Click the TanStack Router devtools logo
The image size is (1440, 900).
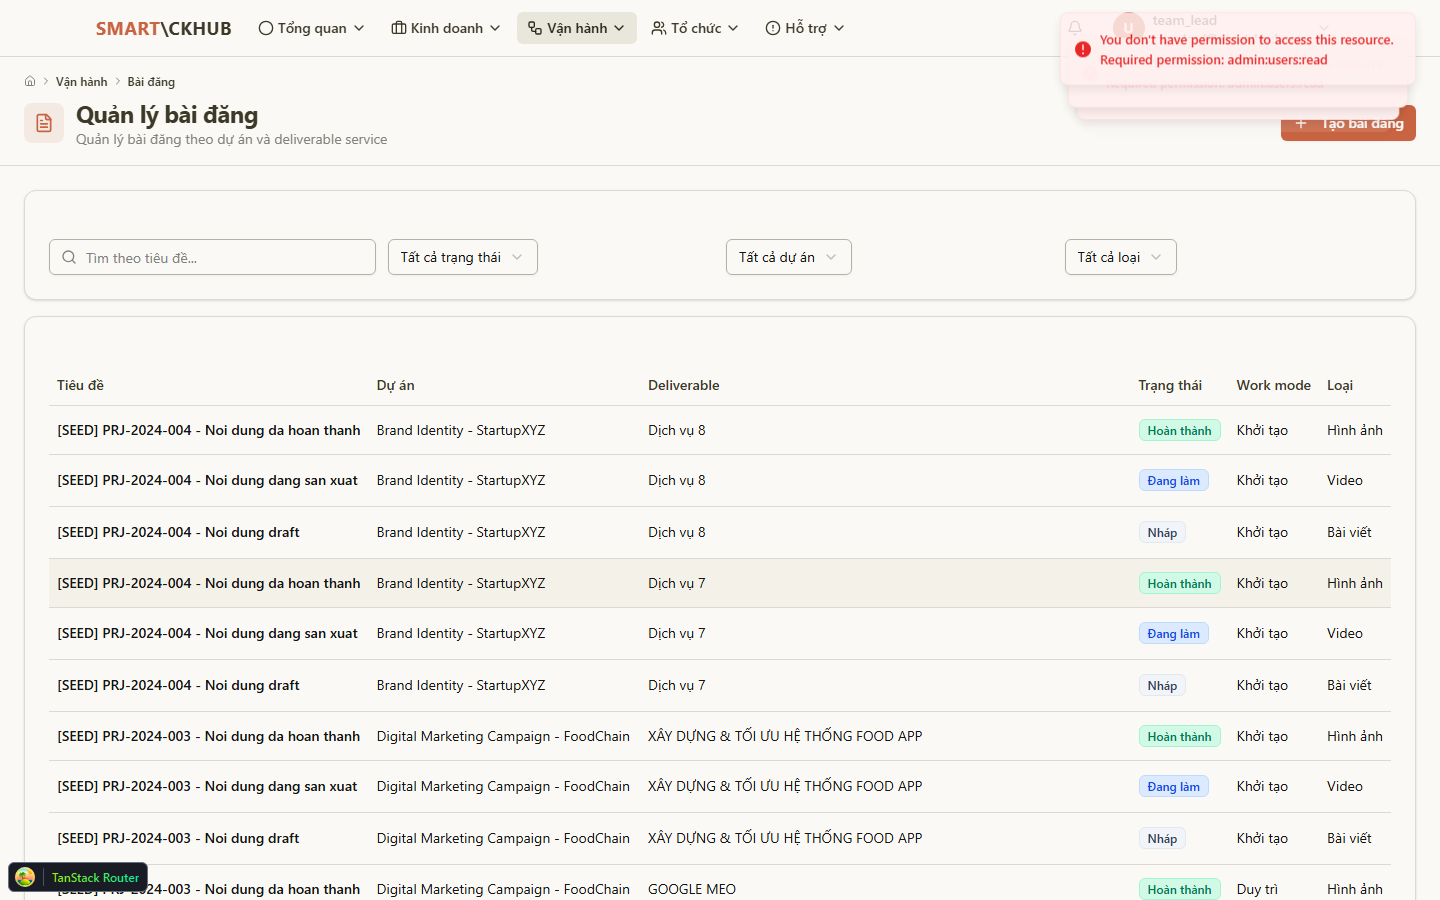[26, 877]
